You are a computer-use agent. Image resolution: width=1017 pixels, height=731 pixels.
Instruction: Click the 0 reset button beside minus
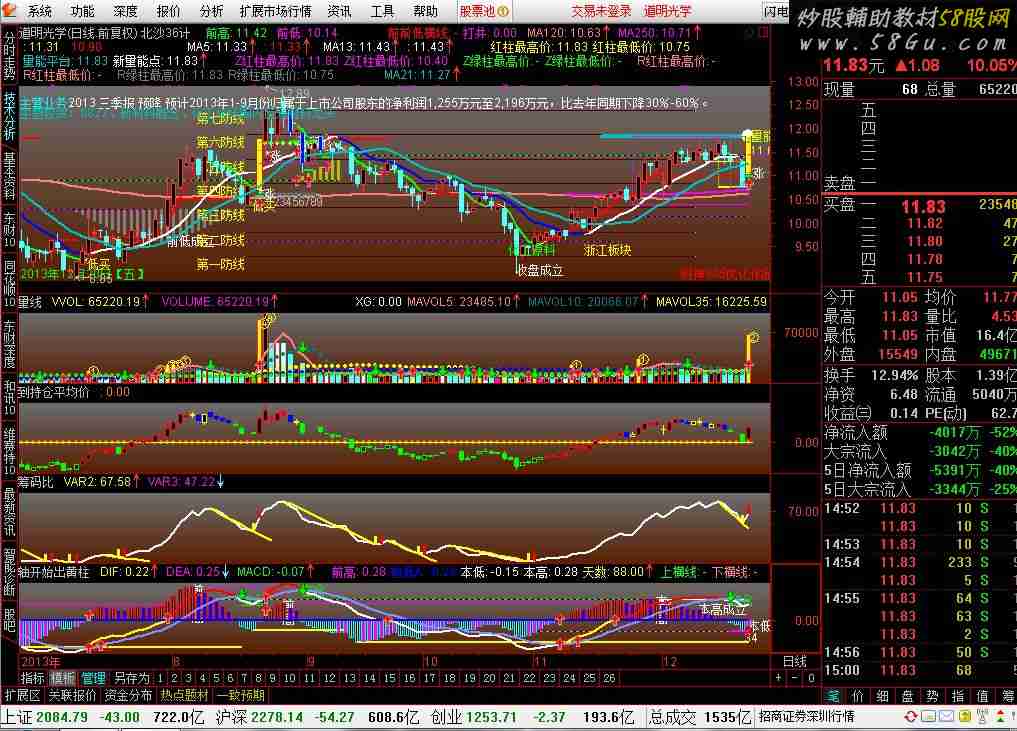811,678
